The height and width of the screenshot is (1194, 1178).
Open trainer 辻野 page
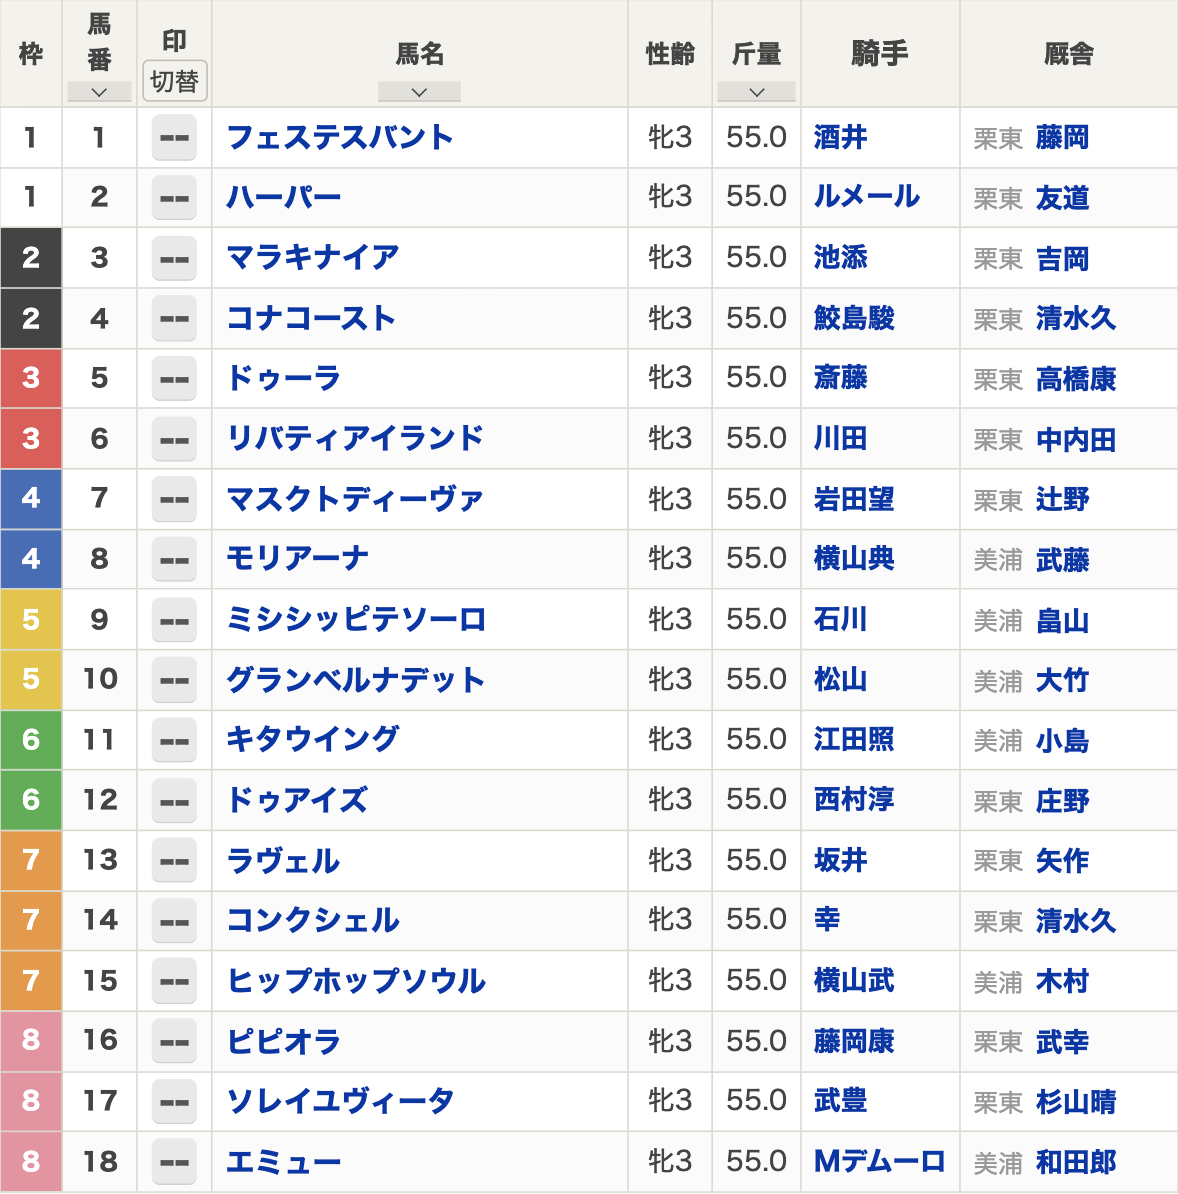point(1062,500)
